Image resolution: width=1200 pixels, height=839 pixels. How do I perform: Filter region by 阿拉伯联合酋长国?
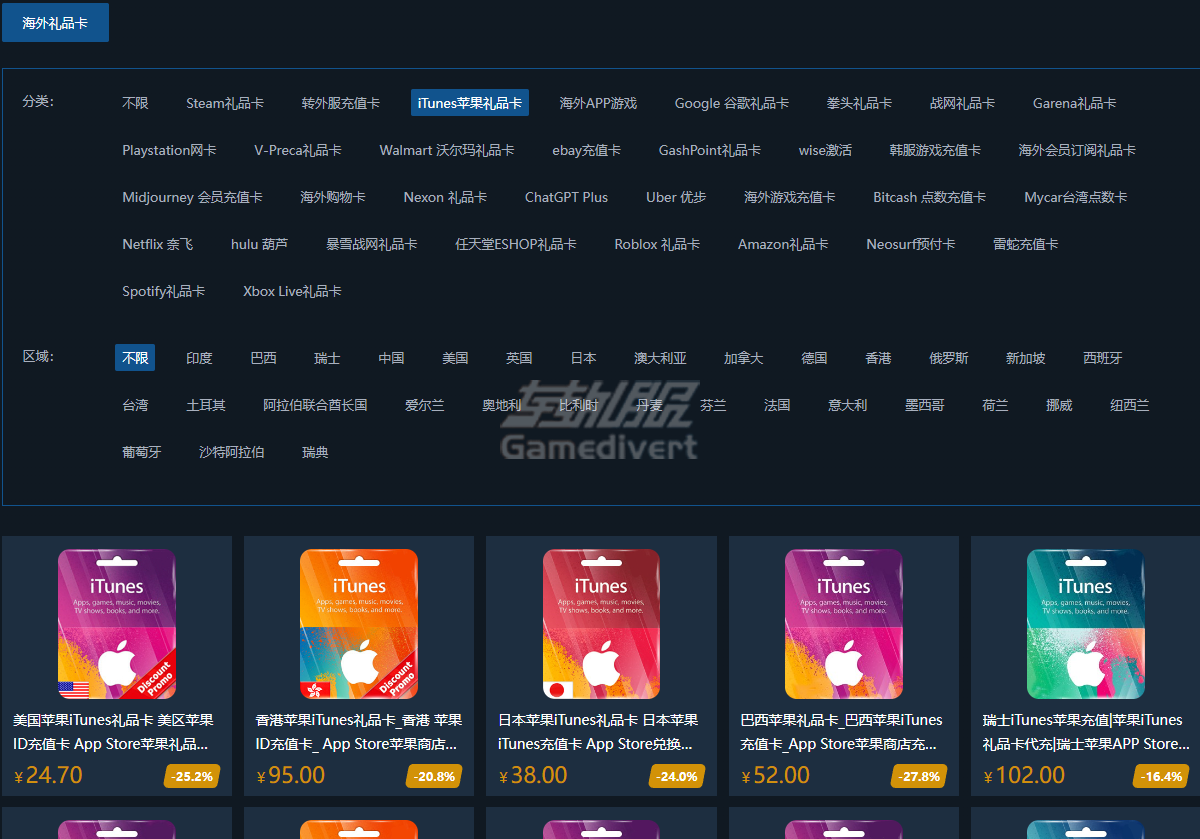pos(315,405)
